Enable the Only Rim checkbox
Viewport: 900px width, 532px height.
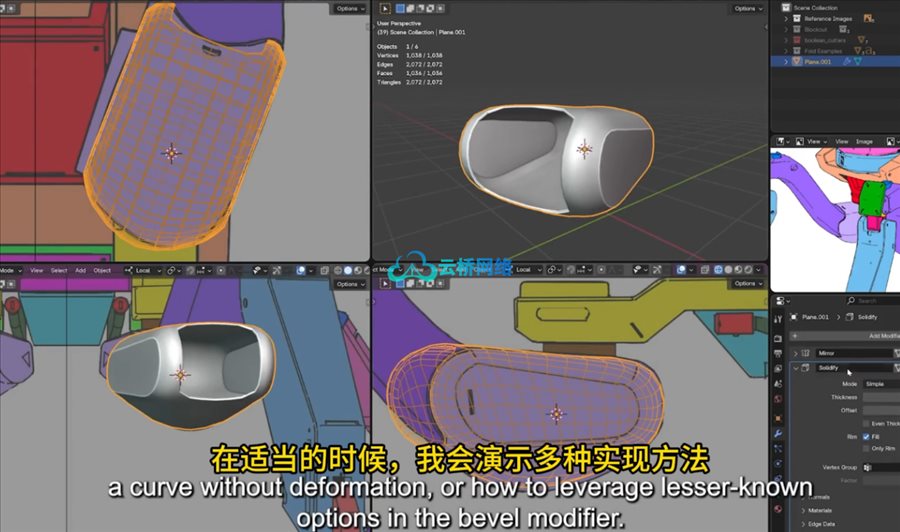tap(865, 449)
